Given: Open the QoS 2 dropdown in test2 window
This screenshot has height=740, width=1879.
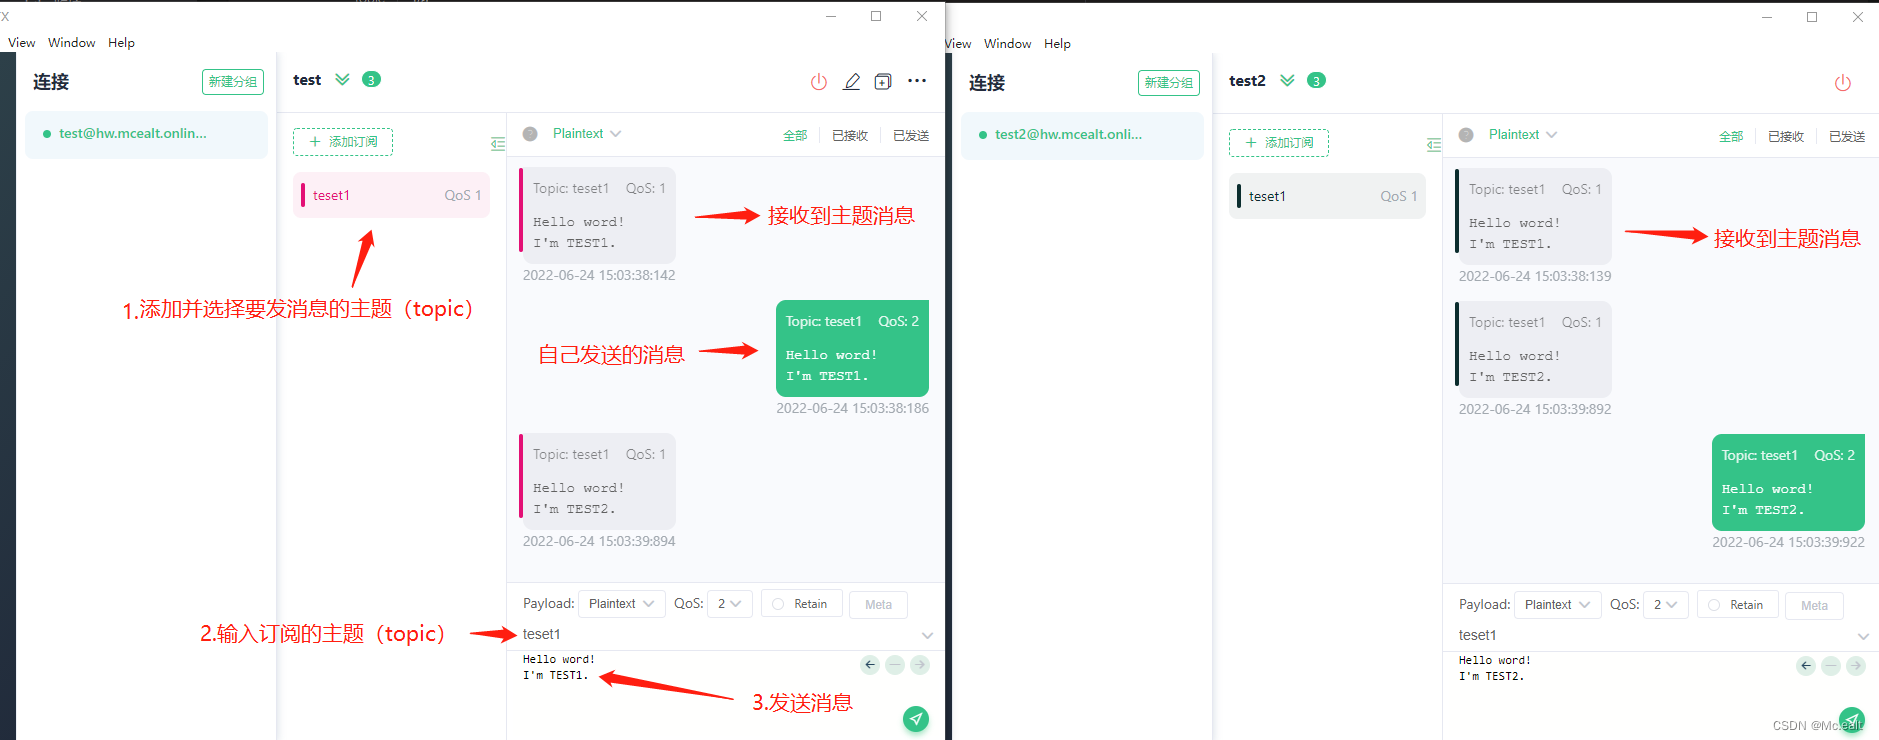Looking at the screenshot, I should [x=1665, y=605].
